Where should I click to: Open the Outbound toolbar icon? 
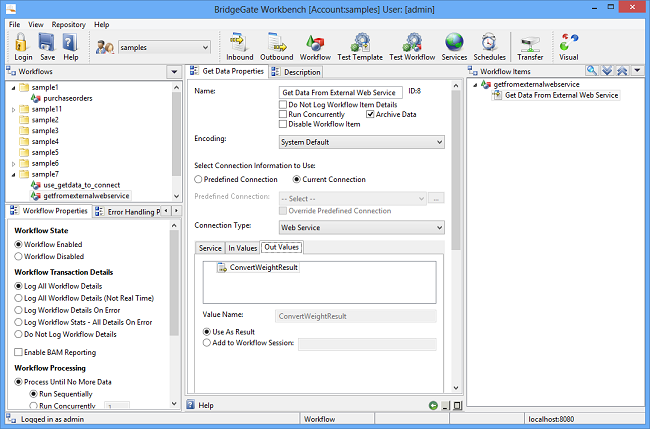276,42
